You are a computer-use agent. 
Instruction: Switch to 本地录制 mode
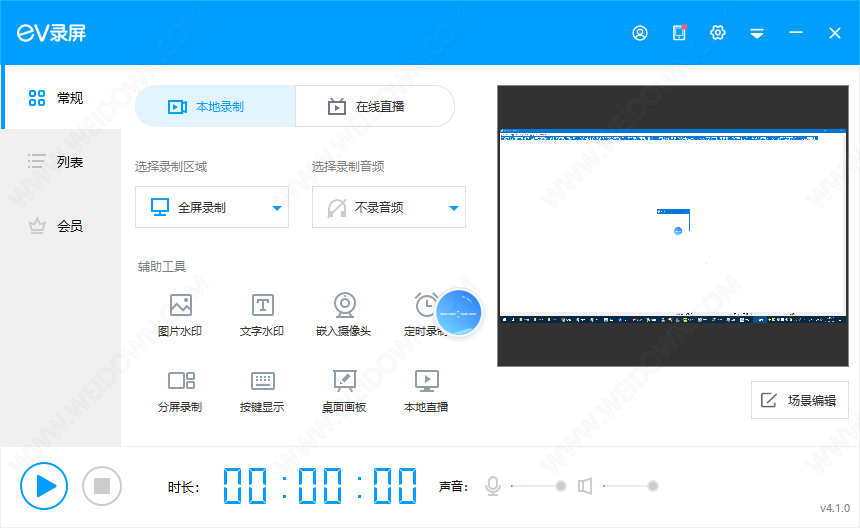click(x=215, y=106)
